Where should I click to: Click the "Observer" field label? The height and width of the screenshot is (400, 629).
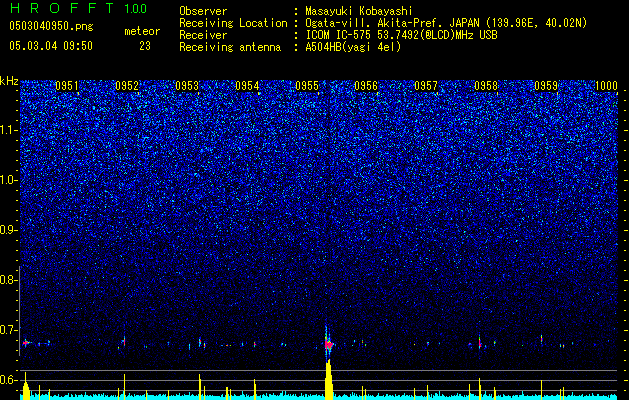pyautogui.click(x=203, y=11)
